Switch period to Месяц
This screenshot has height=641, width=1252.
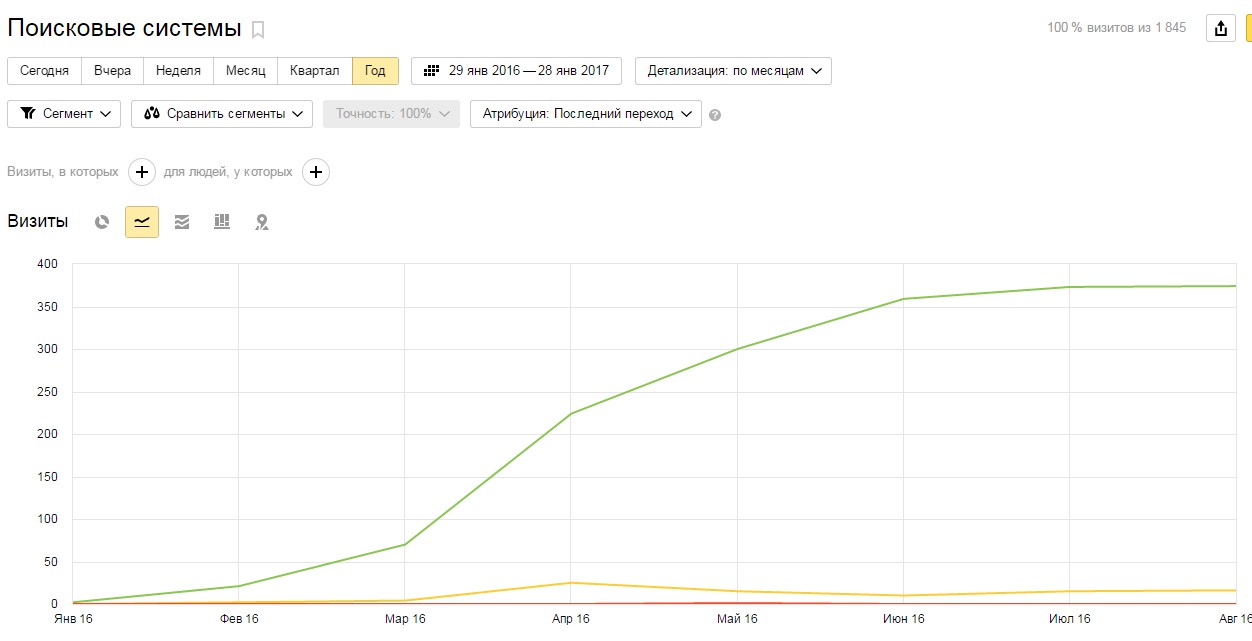245,71
